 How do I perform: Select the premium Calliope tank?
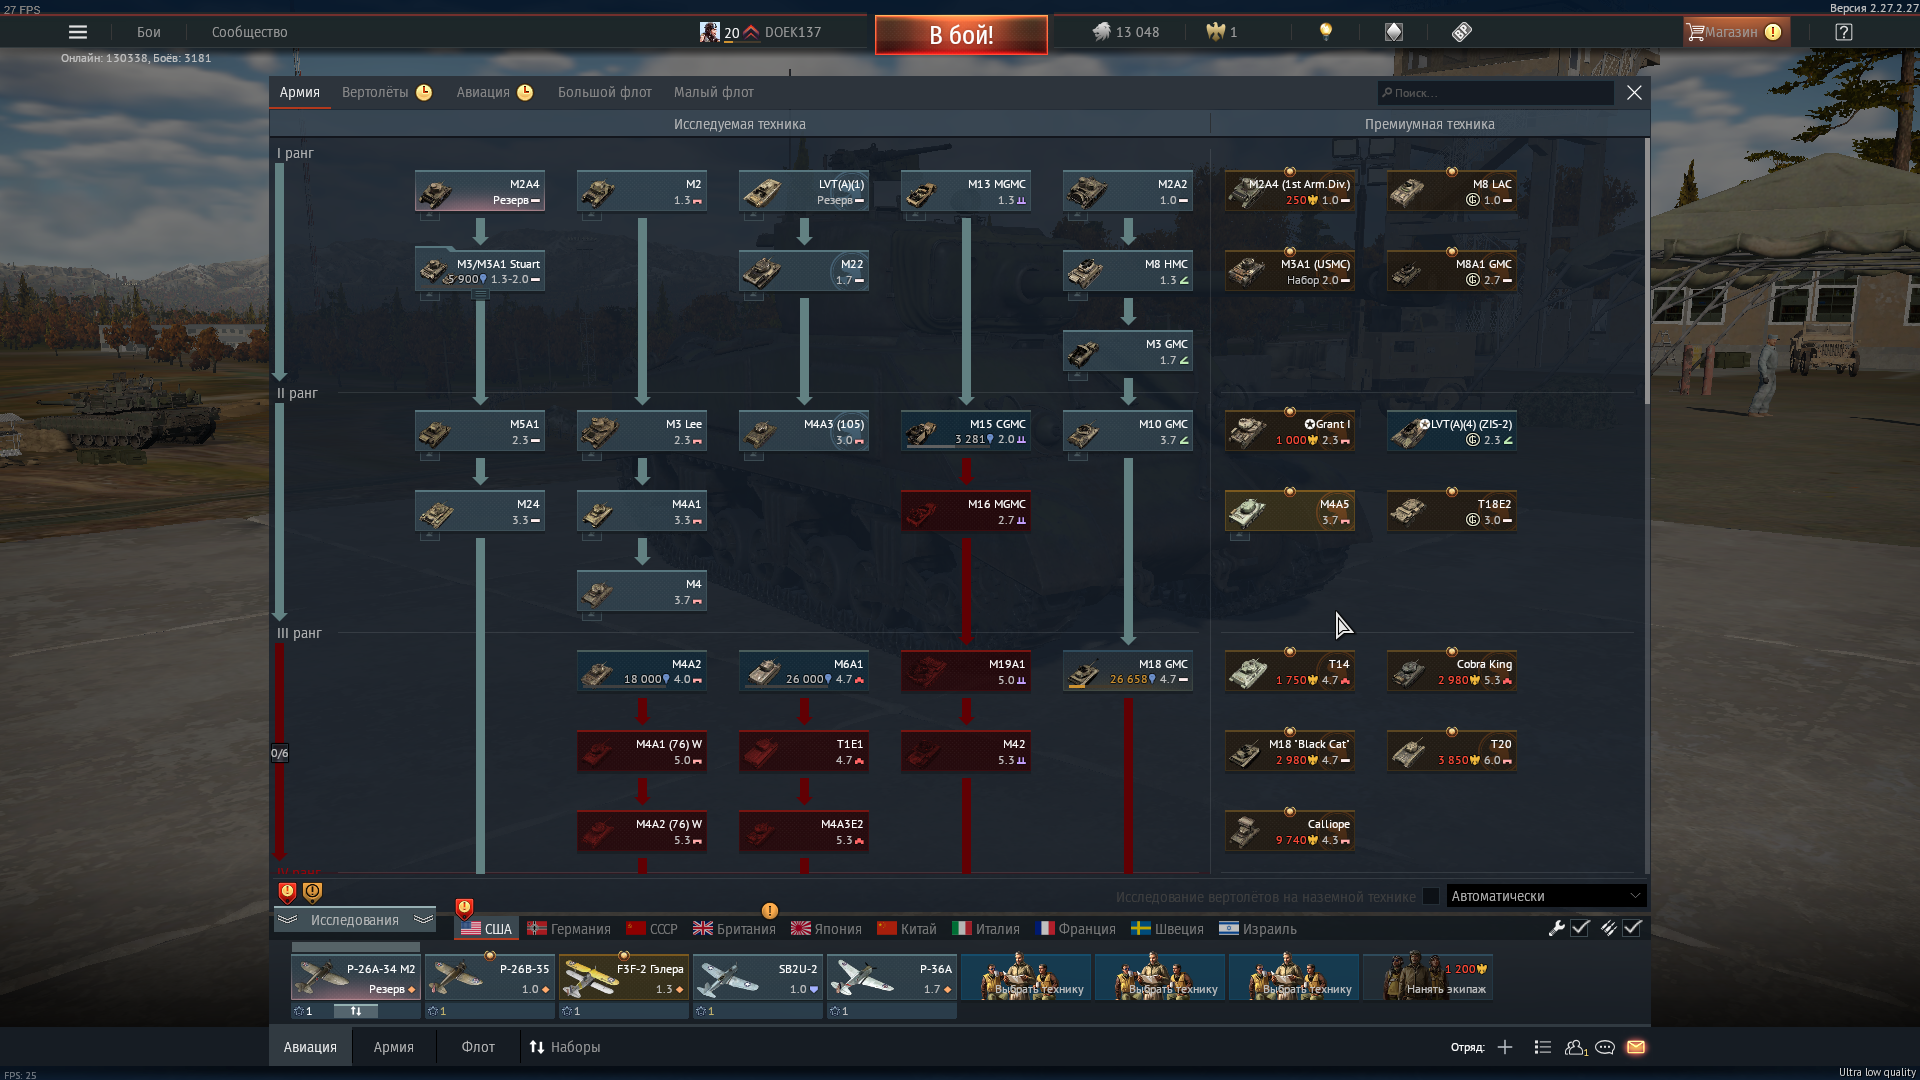pos(1290,831)
